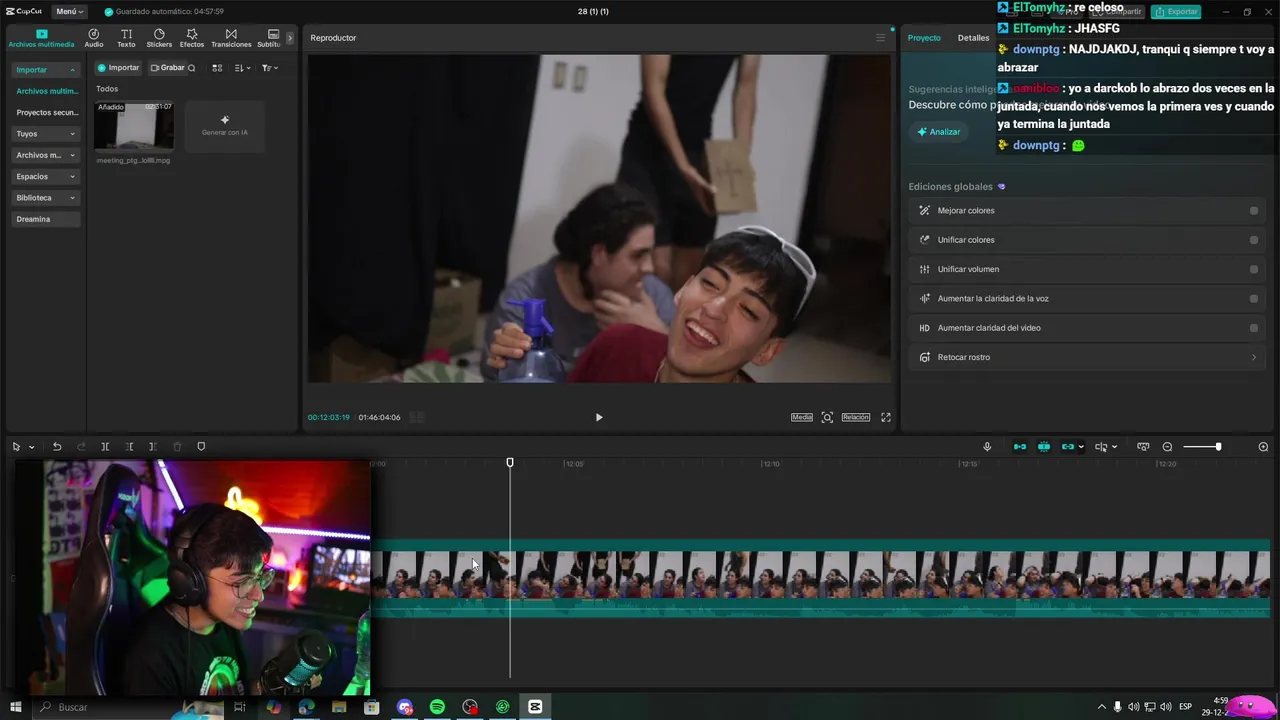Open the Relación aspect ratio button
Image resolution: width=1280 pixels, height=720 pixels.
(856, 417)
